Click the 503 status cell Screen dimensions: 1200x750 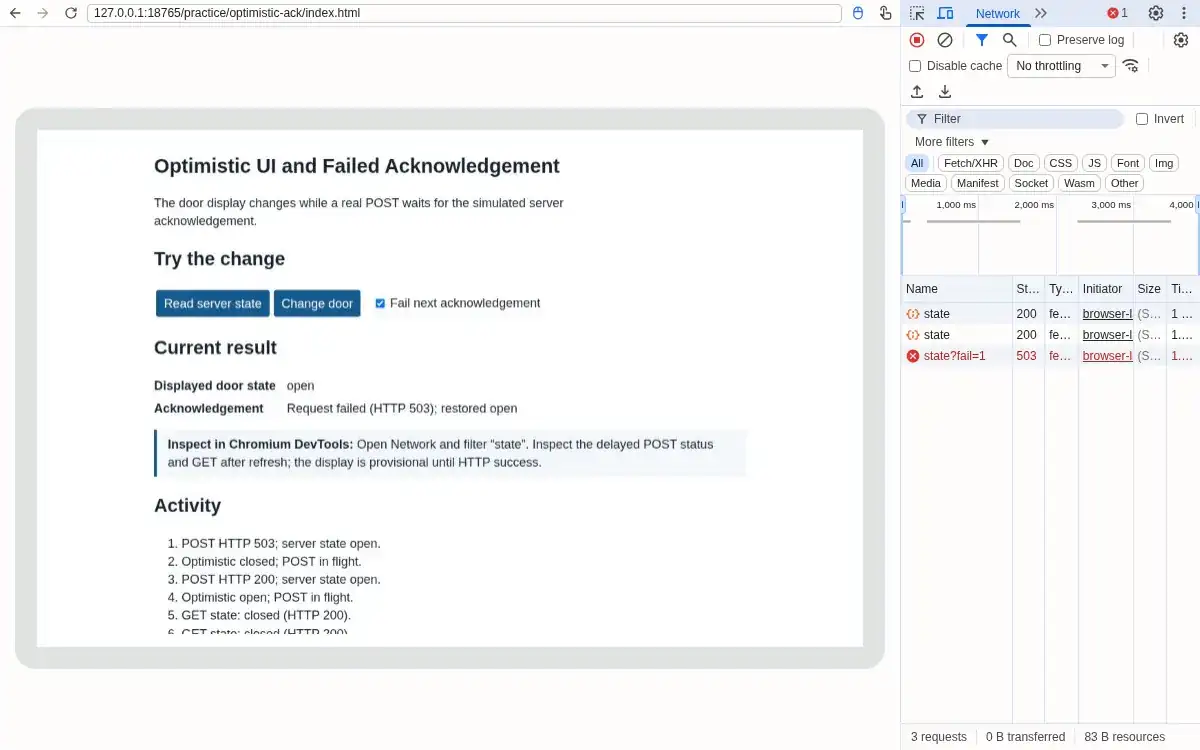click(1028, 356)
